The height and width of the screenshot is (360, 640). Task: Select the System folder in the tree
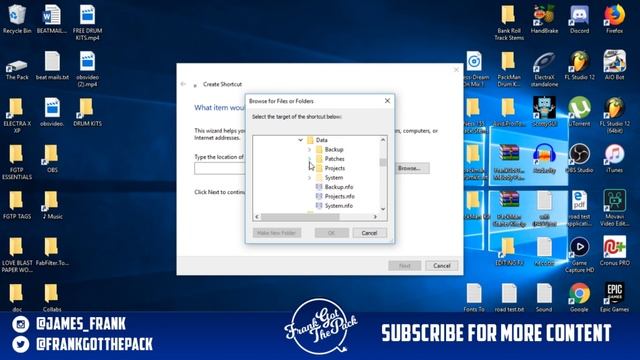(329, 178)
